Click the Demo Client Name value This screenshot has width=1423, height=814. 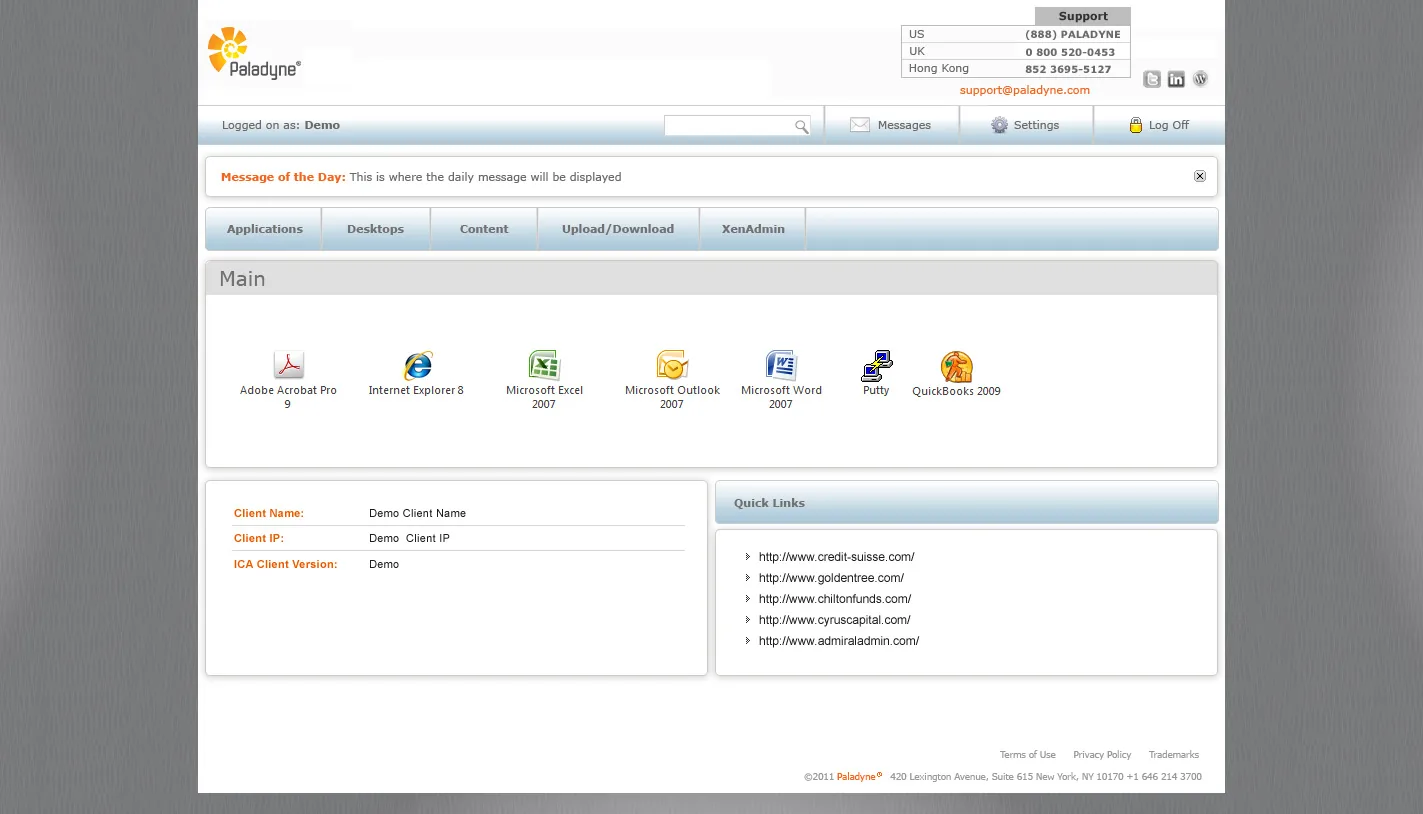417,513
